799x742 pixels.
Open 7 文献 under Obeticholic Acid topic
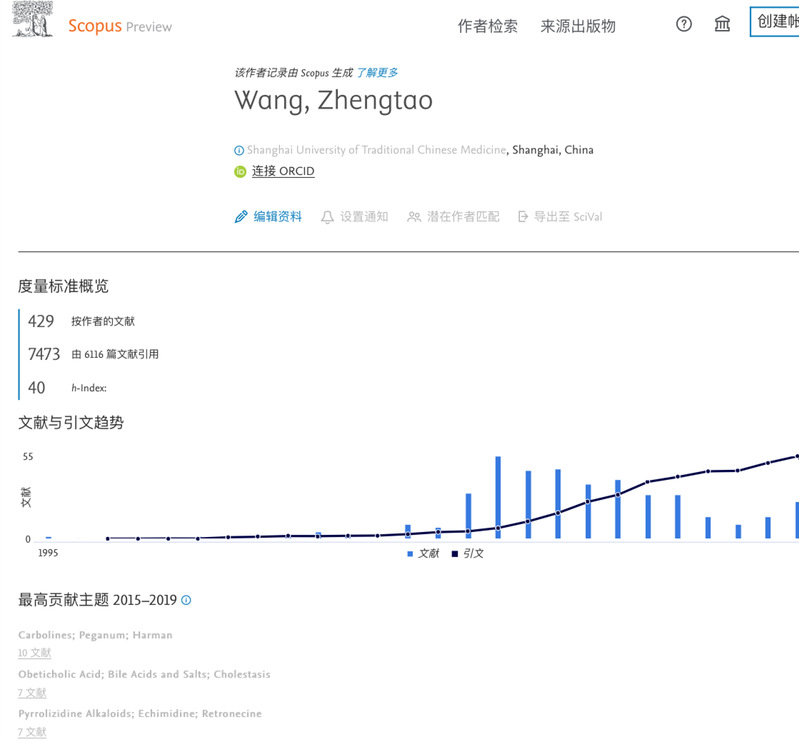32,693
